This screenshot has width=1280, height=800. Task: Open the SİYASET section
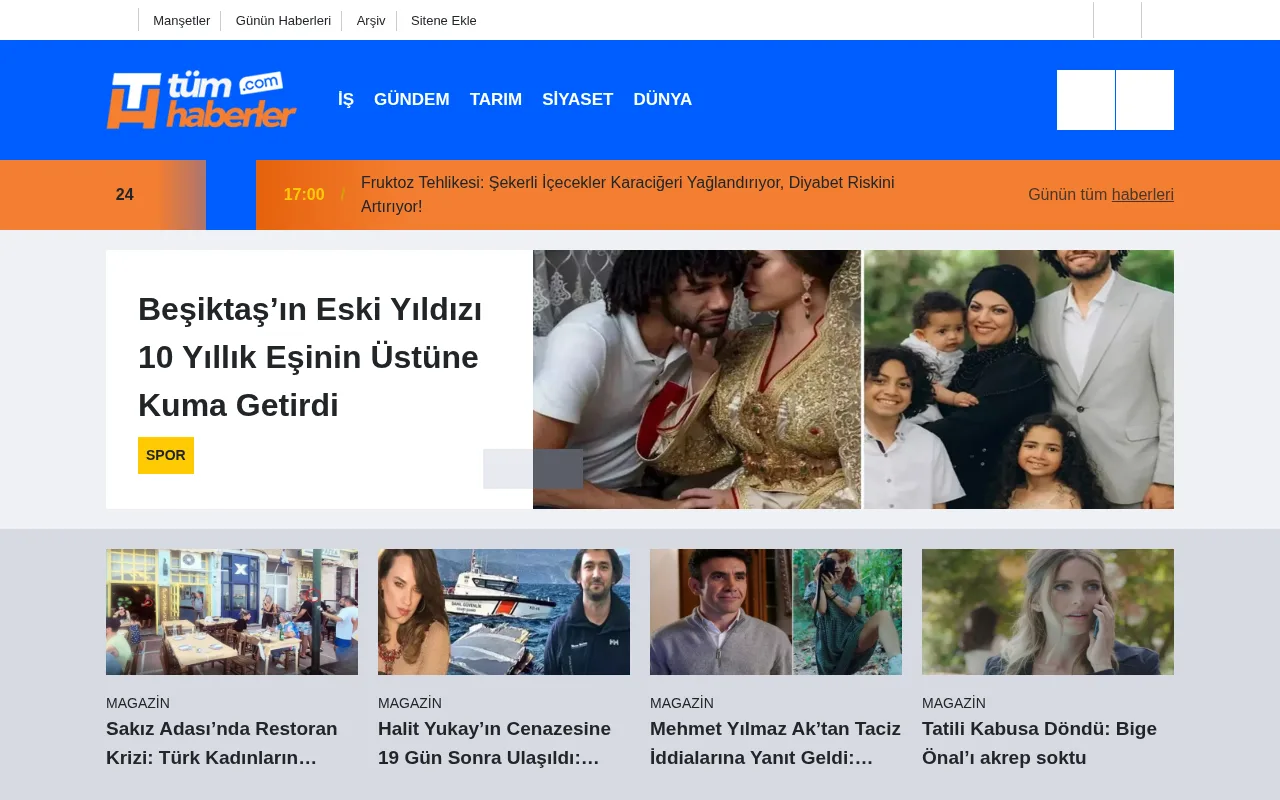[x=578, y=99]
